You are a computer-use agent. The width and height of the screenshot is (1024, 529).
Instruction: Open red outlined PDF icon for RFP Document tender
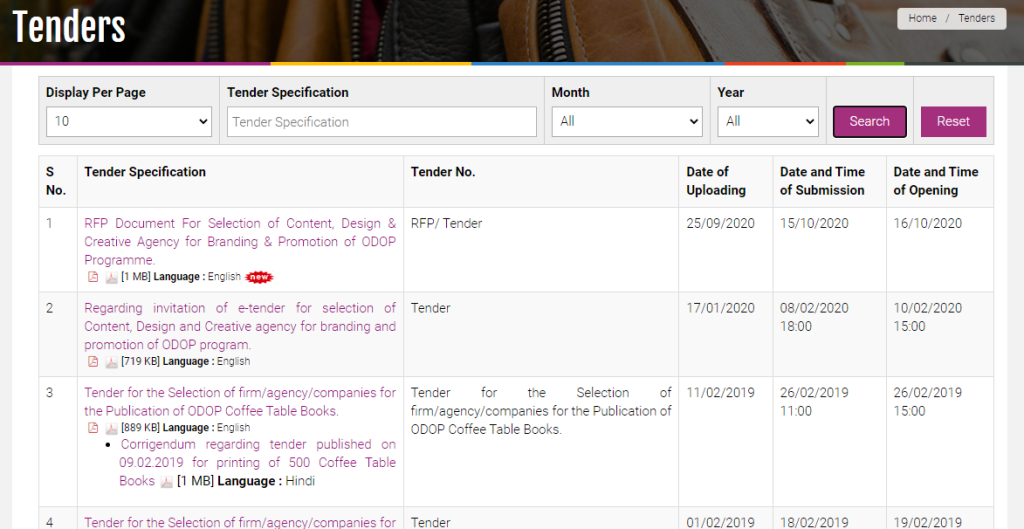(93, 277)
